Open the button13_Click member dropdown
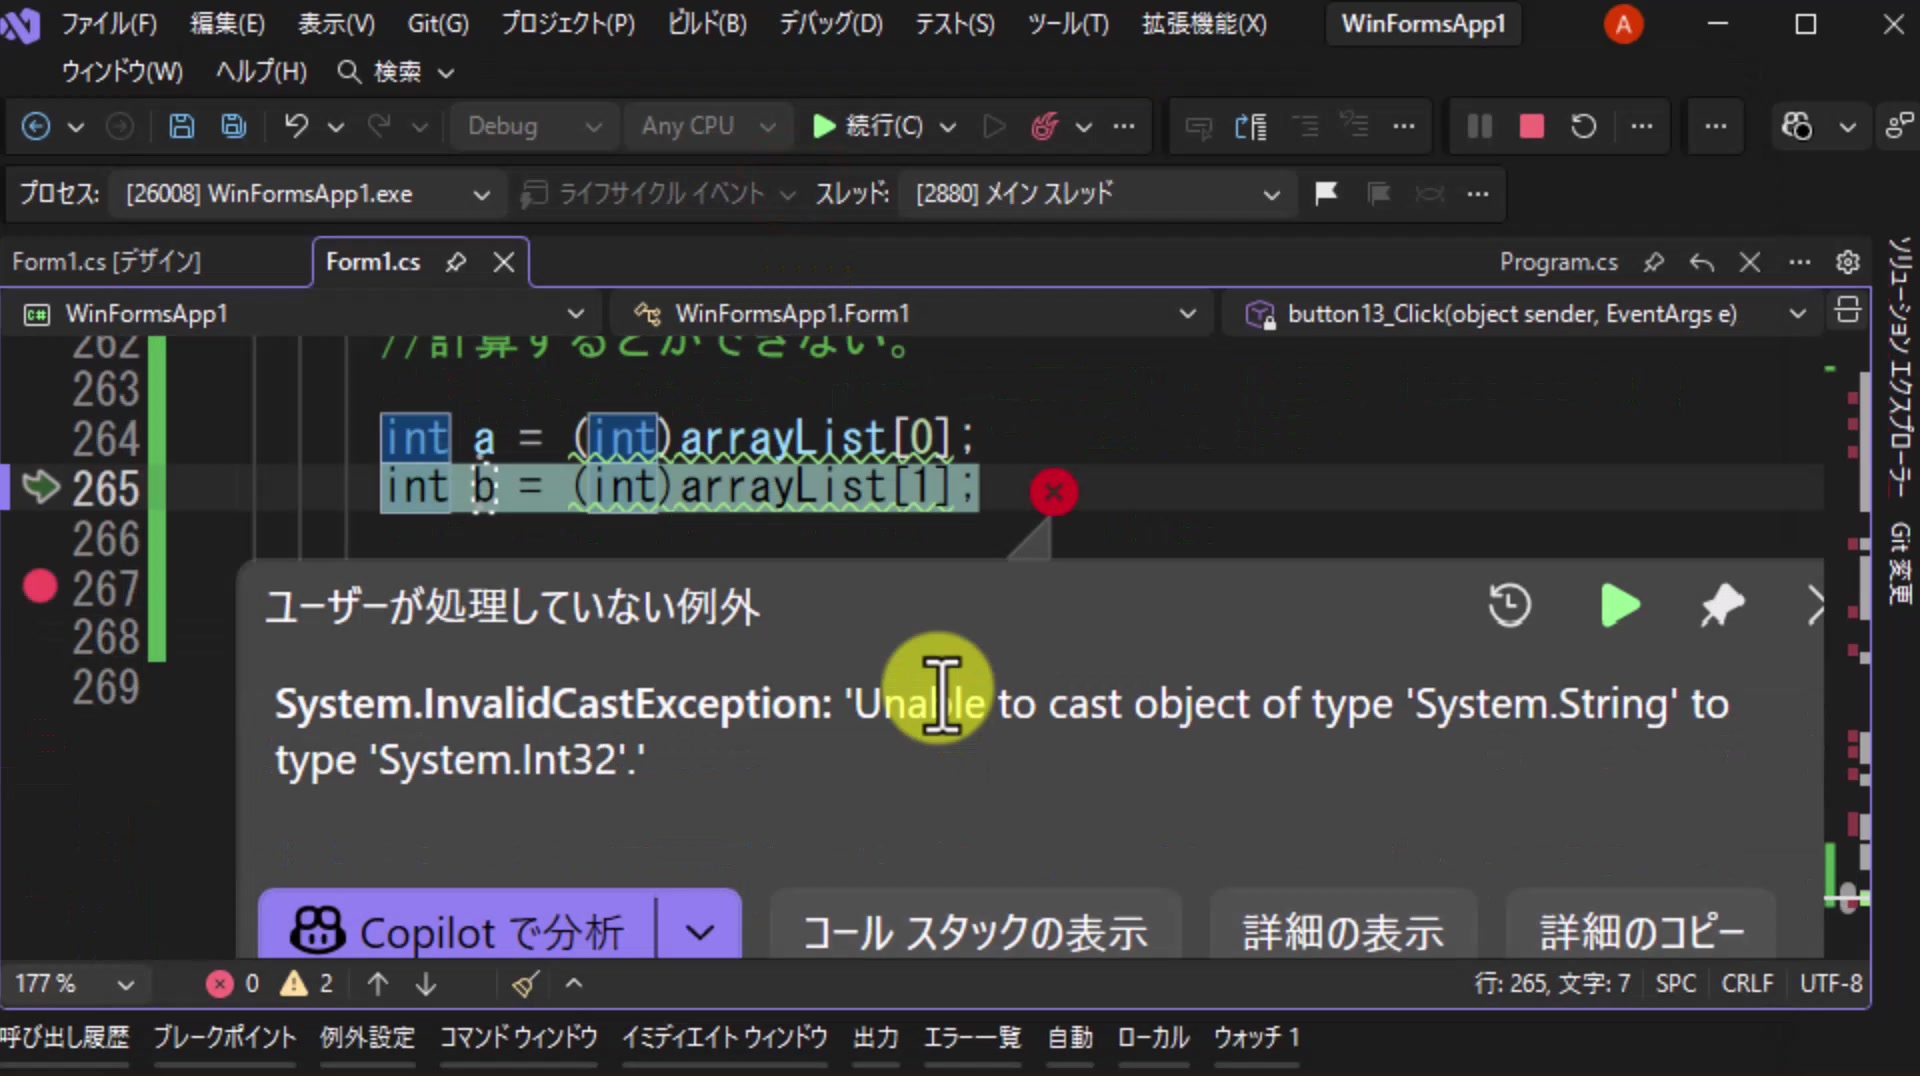Image resolution: width=1920 pixels, height=1076 pixels. click(1524, 314)
